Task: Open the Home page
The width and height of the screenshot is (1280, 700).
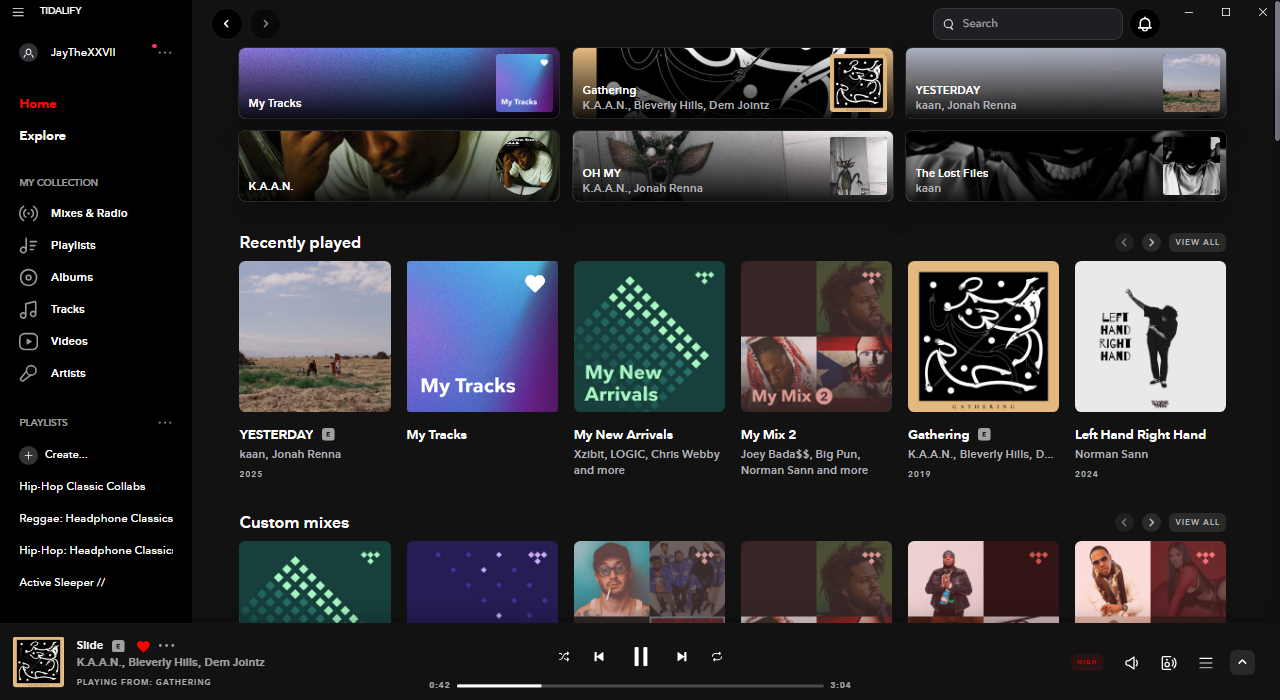Action: [38, 104]
